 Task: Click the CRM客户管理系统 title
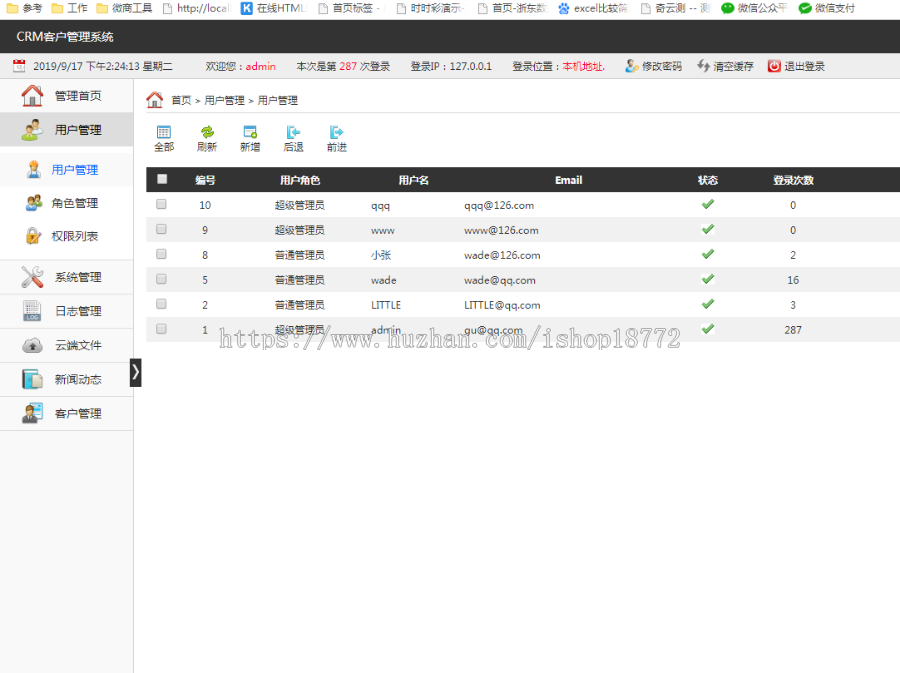click(x=65, y=37)
